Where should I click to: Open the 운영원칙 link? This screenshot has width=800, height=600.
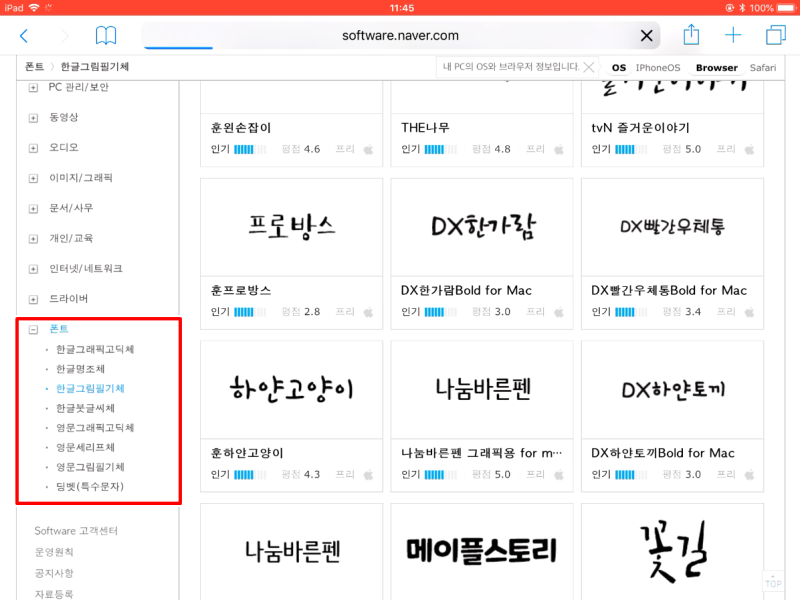54,552
